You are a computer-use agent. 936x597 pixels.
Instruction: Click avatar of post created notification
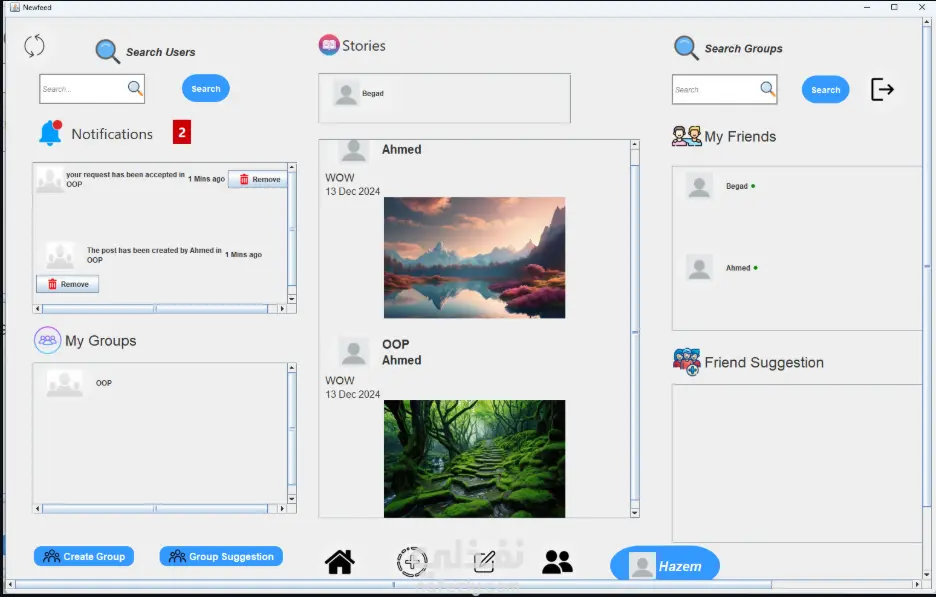(60, 256)
